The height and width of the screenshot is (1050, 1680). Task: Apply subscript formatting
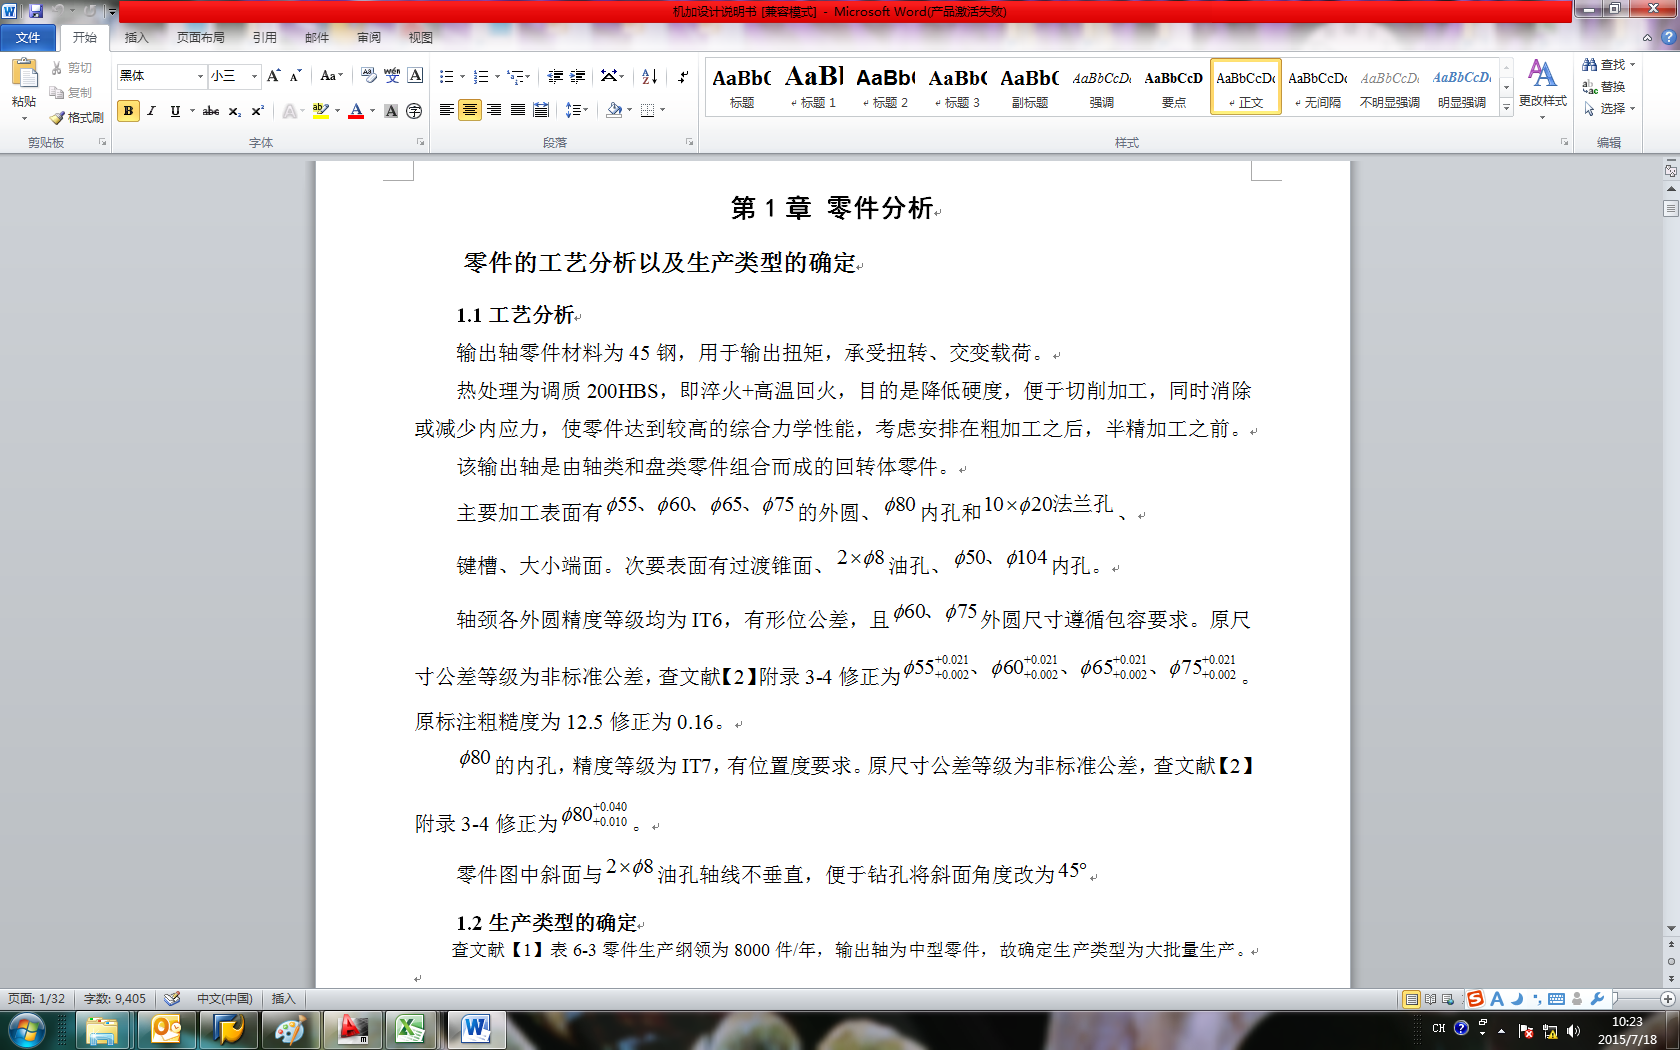235,111
